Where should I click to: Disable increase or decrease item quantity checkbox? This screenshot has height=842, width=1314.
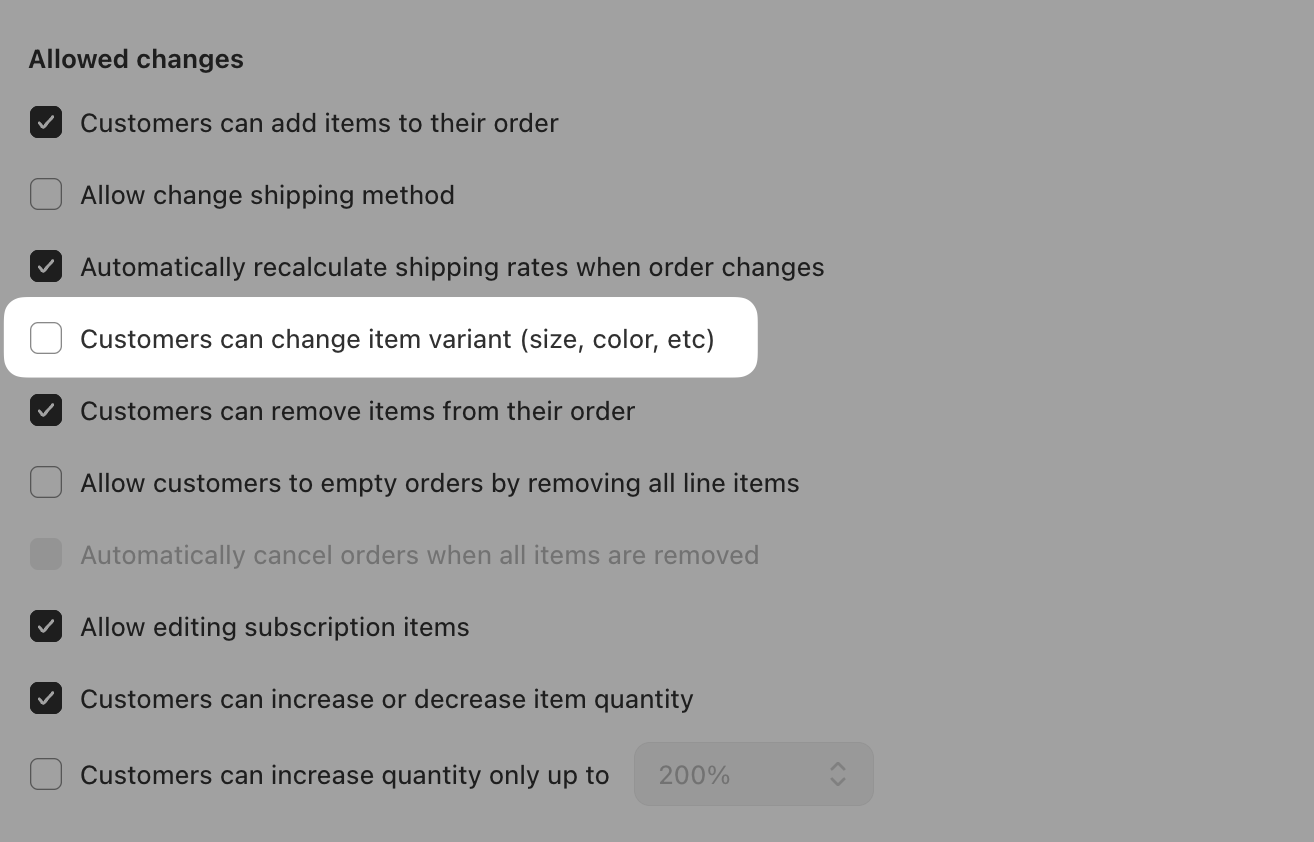click(x=46, y=699)
